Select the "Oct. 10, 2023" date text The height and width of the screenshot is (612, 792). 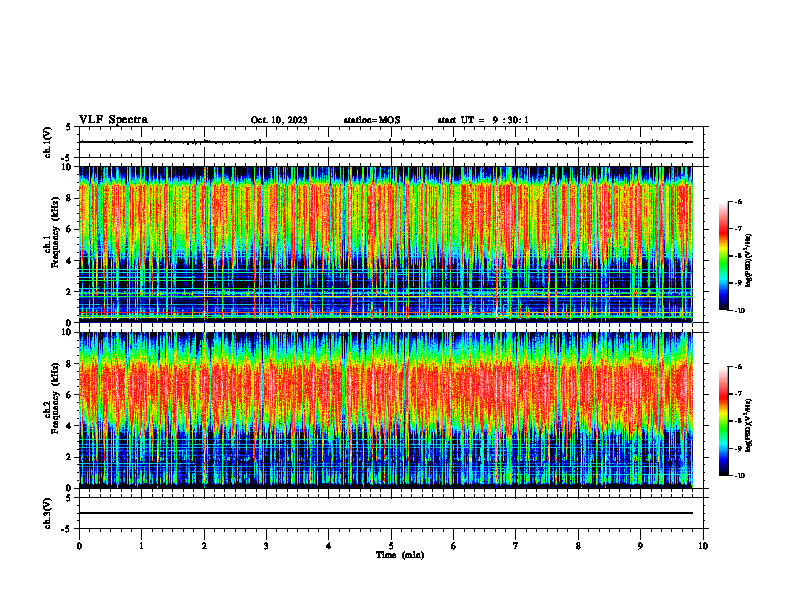tap(279, 120)
